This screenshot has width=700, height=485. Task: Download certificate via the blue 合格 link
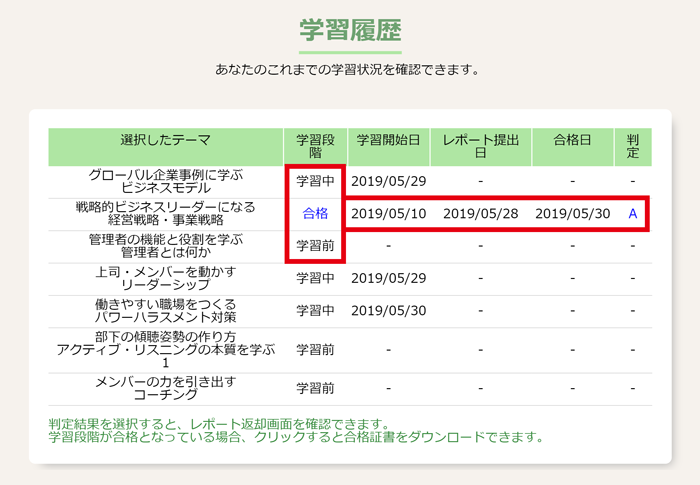(x=315, y=213)
